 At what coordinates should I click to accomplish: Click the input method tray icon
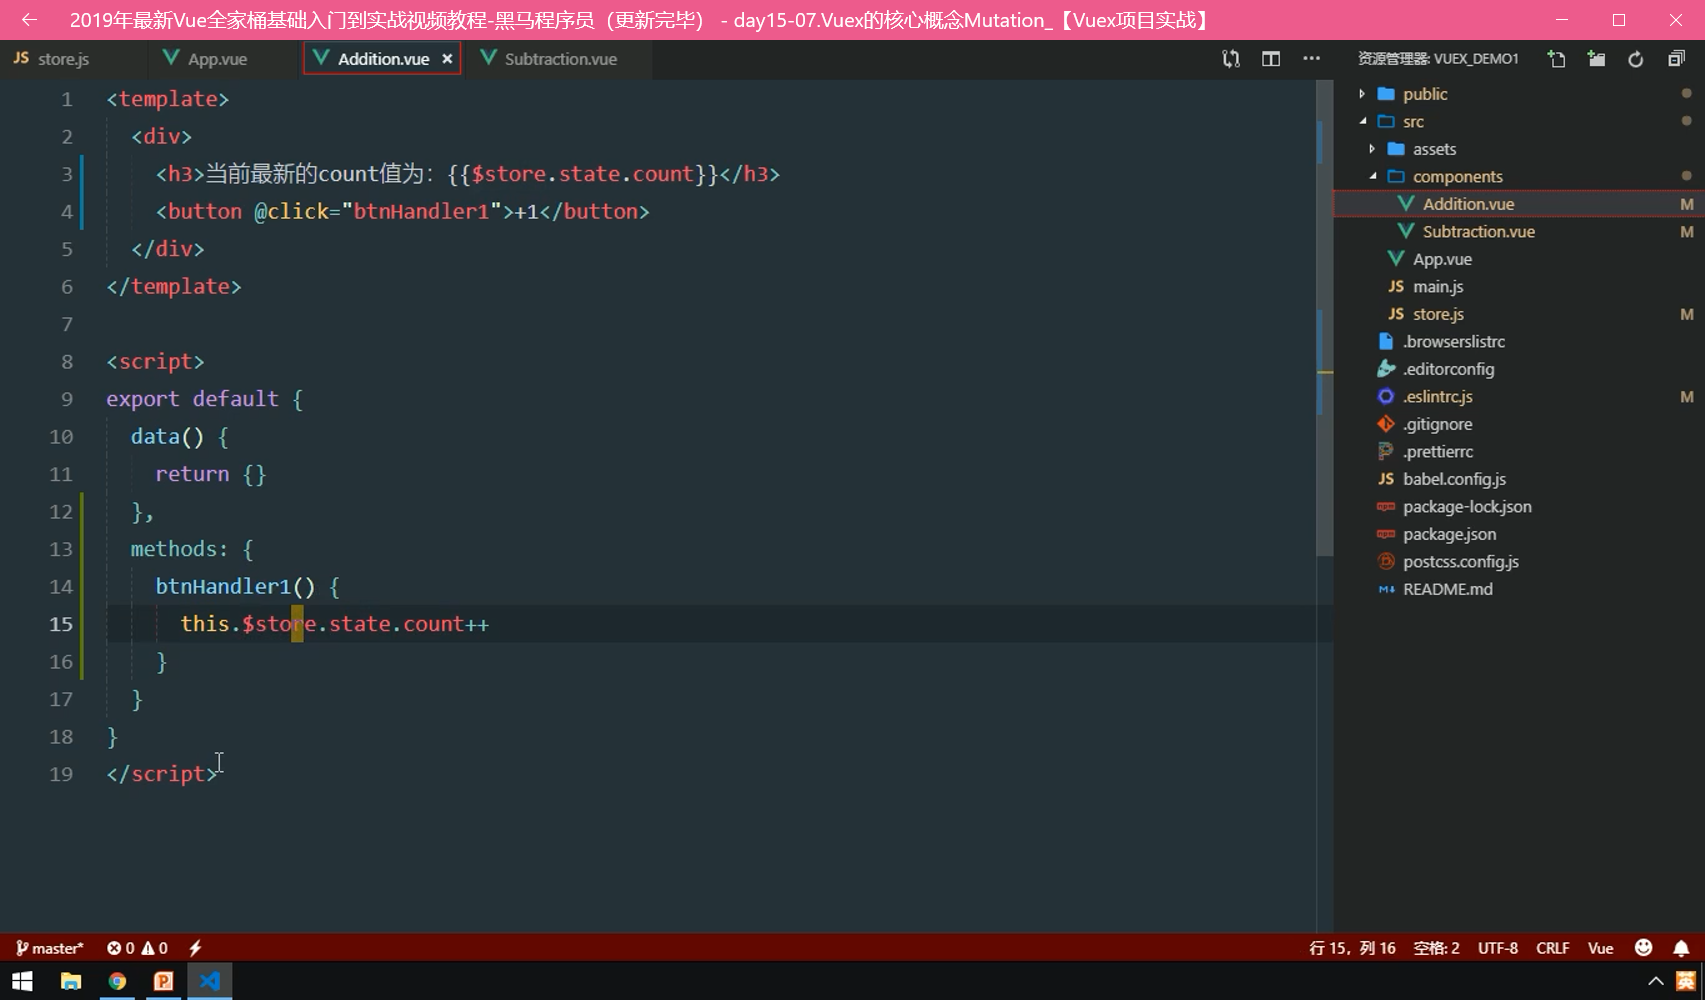pos(1686,981)
